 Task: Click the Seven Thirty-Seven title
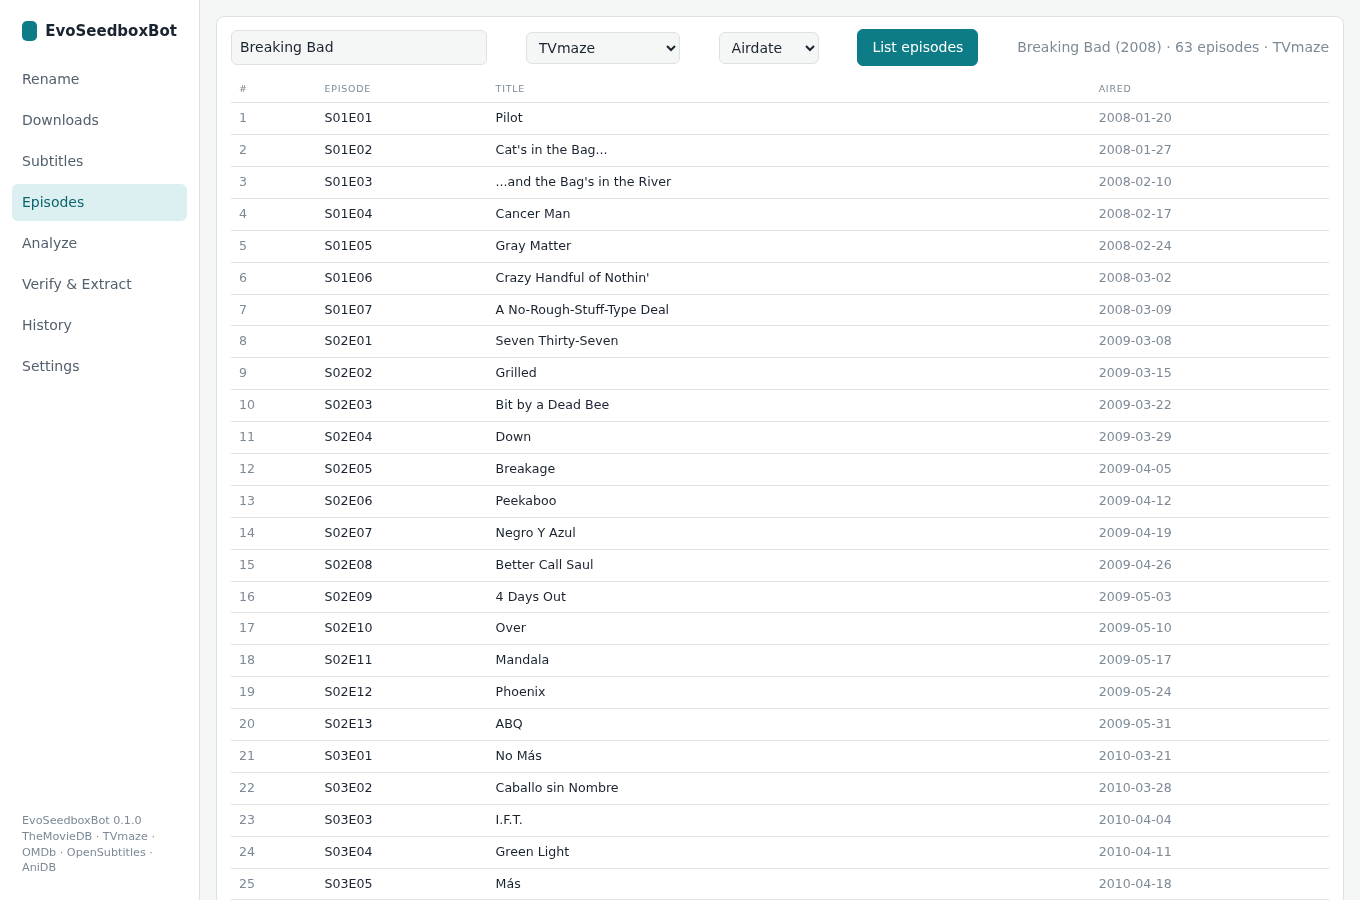557,341
